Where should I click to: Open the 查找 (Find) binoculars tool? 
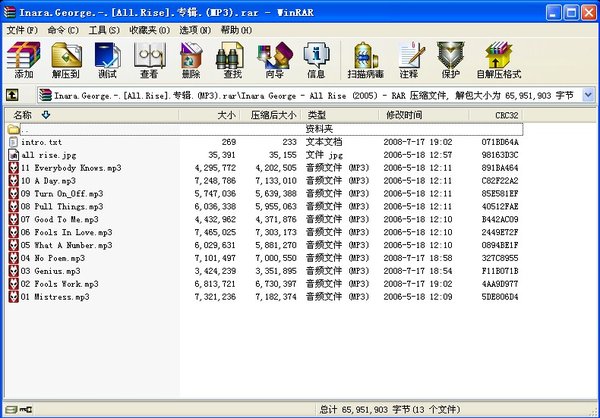click(232, 59)
